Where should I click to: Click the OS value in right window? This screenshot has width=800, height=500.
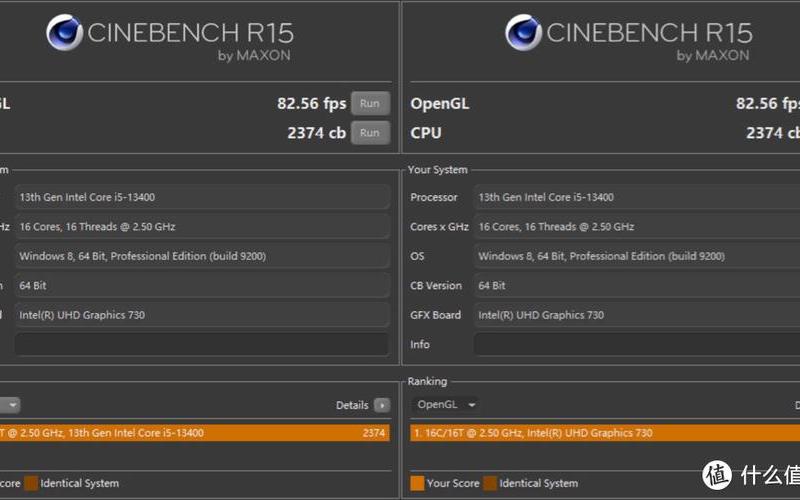pos(637,256)
